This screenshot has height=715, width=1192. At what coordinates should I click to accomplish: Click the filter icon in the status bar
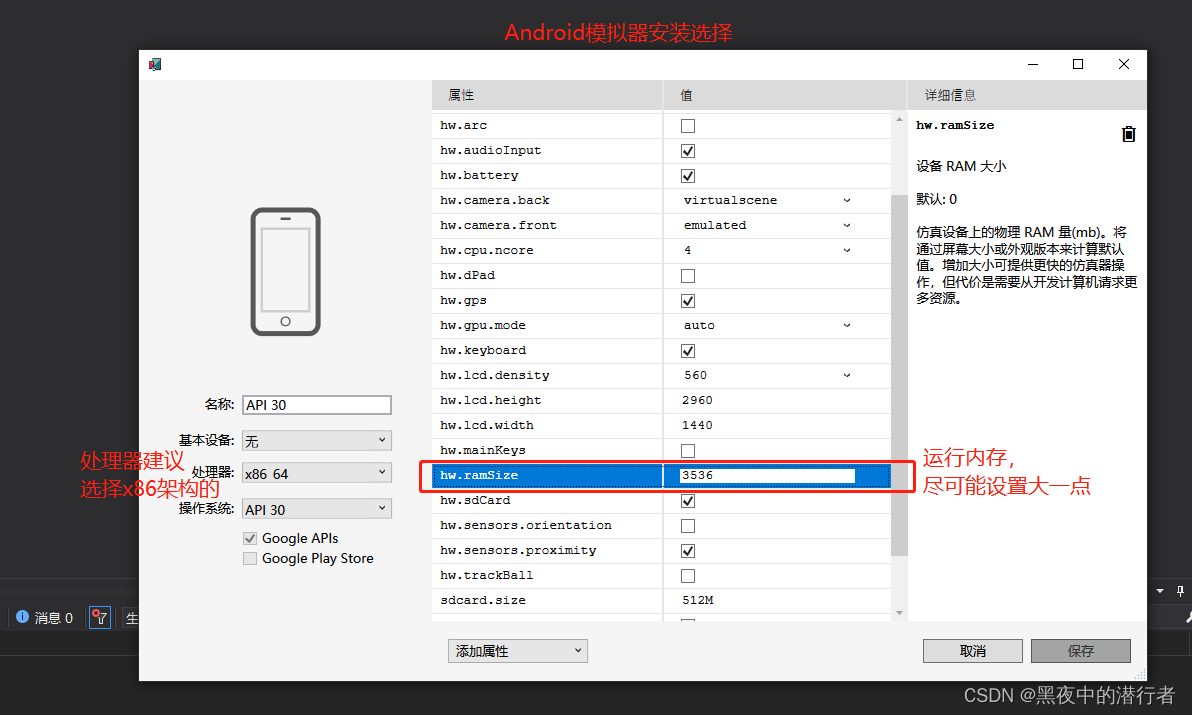[x=99, y=617]
